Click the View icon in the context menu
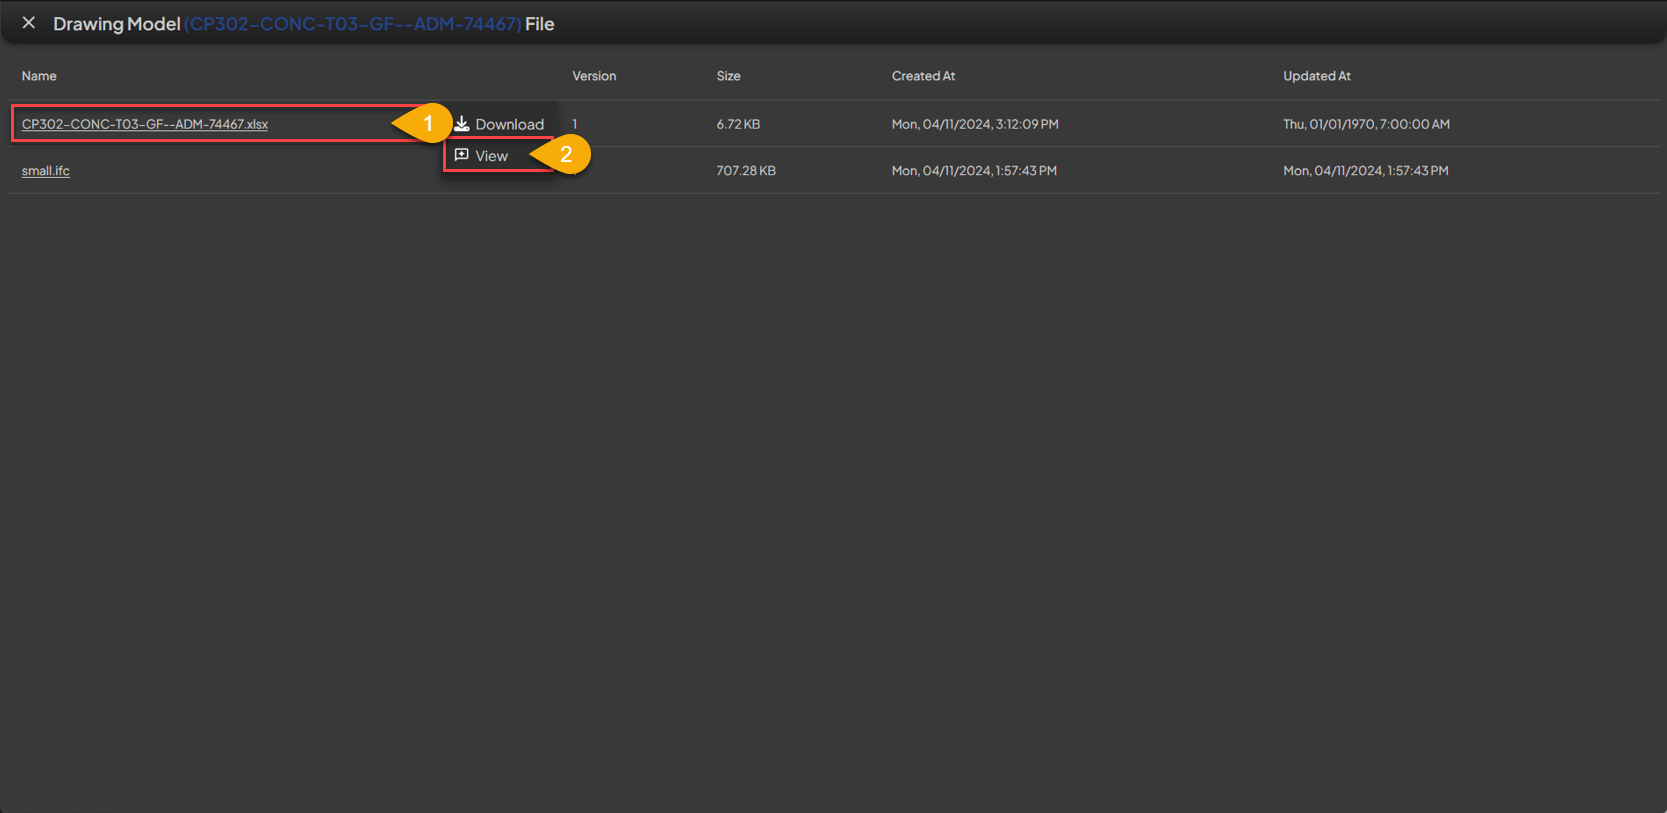 click(x=461, y=155)
